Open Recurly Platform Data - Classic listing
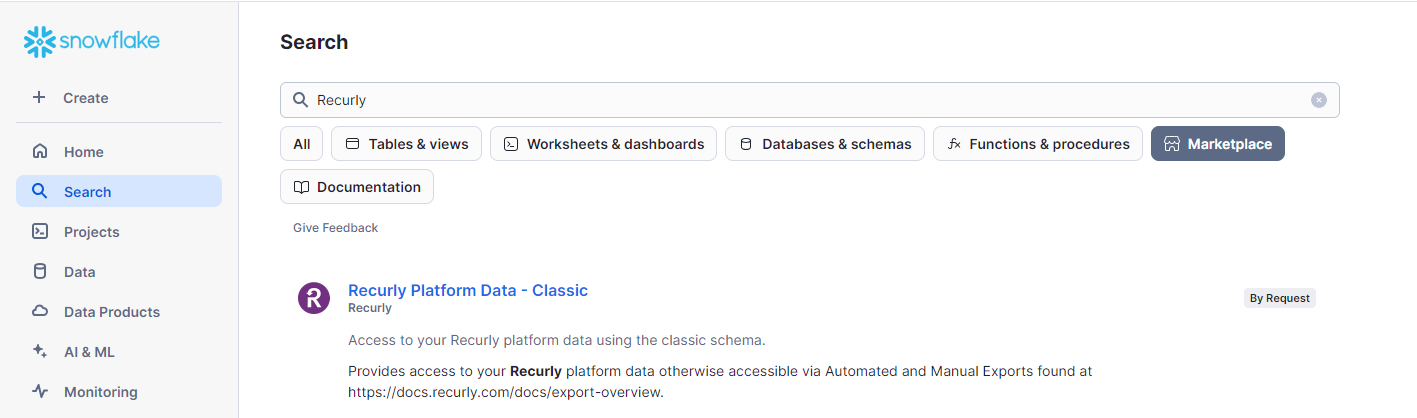 (x=468, y=290)
